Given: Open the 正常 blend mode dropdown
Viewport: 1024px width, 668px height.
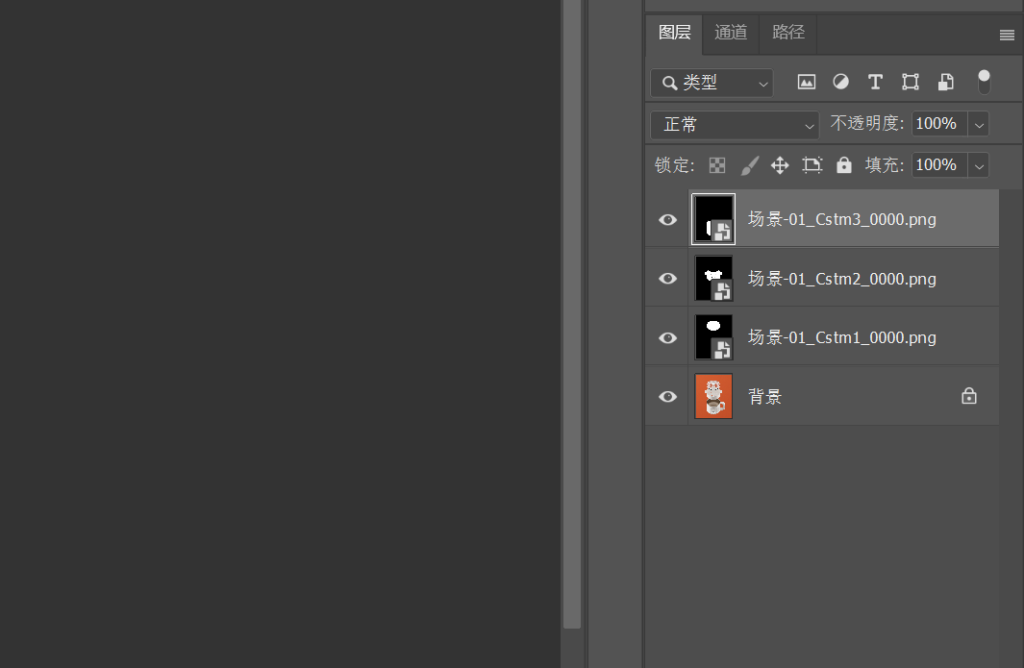Looking at the screenshot, I should click(735, 124).
